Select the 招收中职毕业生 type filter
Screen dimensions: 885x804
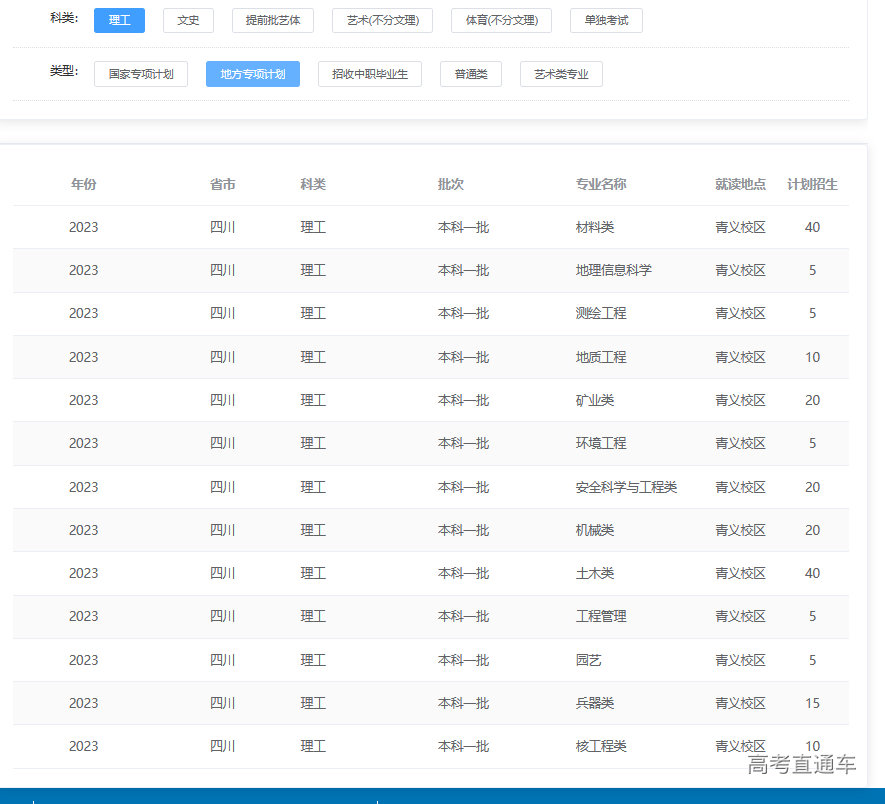point(370,74)
